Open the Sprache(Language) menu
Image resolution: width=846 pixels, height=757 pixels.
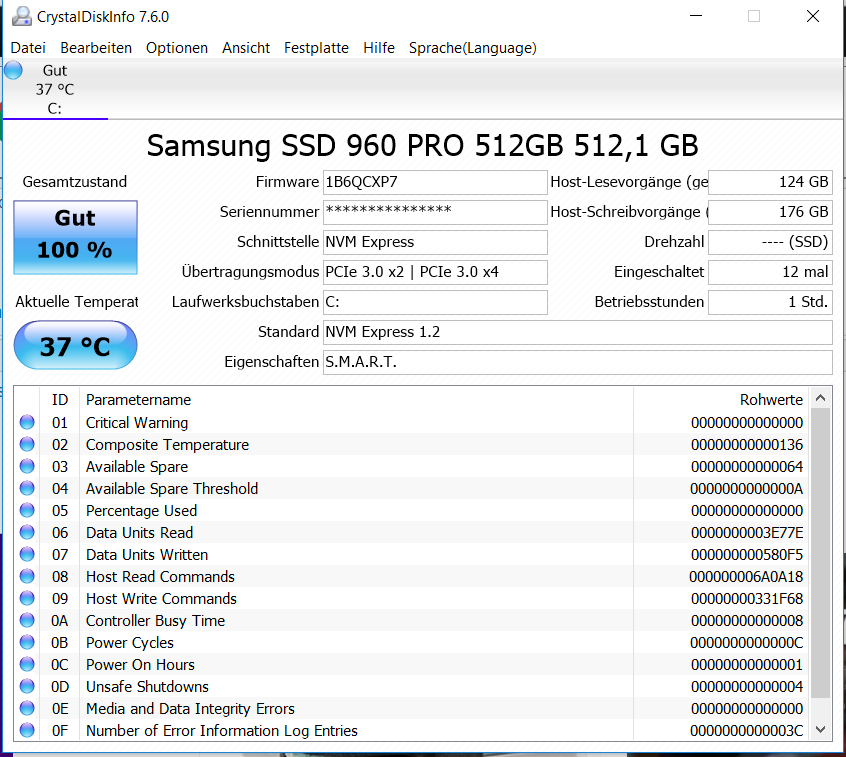(473, 48)
